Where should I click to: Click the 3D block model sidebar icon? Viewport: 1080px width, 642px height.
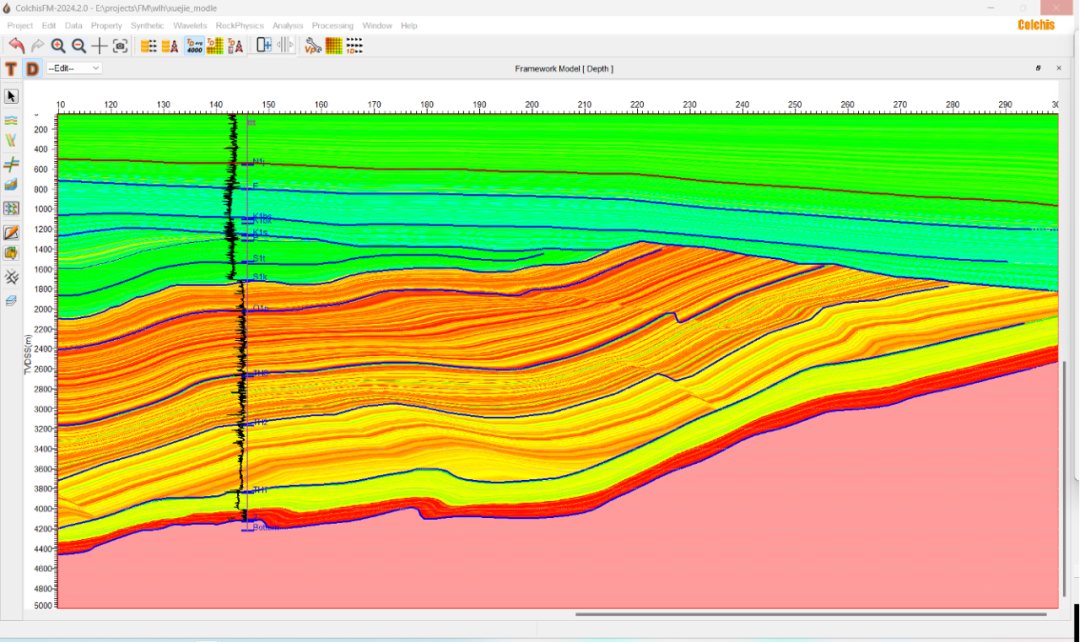click(x=12, y=186)
